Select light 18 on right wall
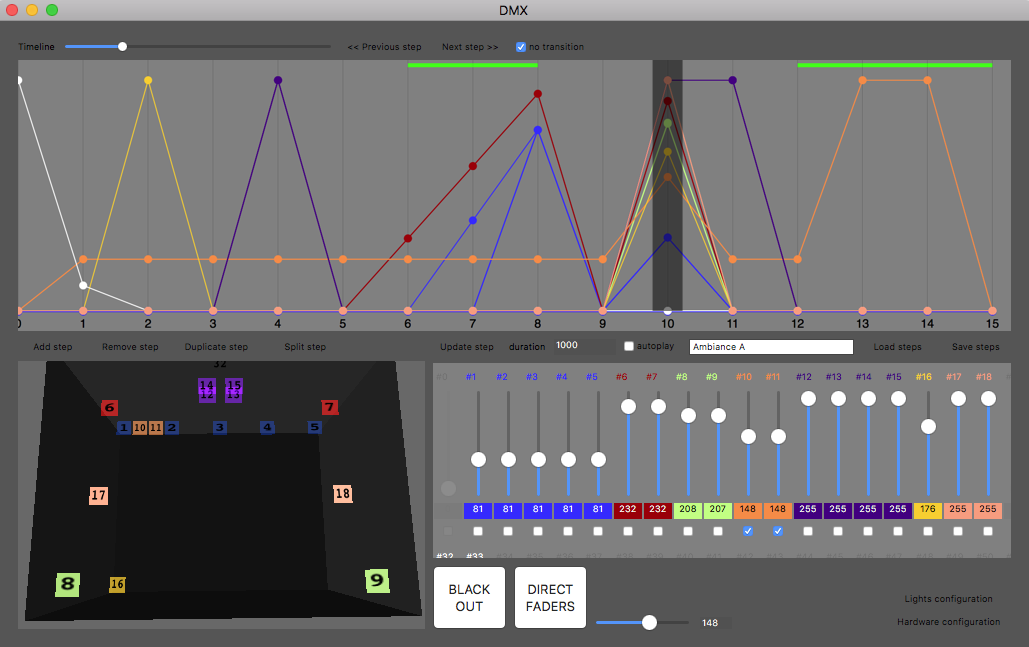1029x647 pixels. click(x=342, y=493)
